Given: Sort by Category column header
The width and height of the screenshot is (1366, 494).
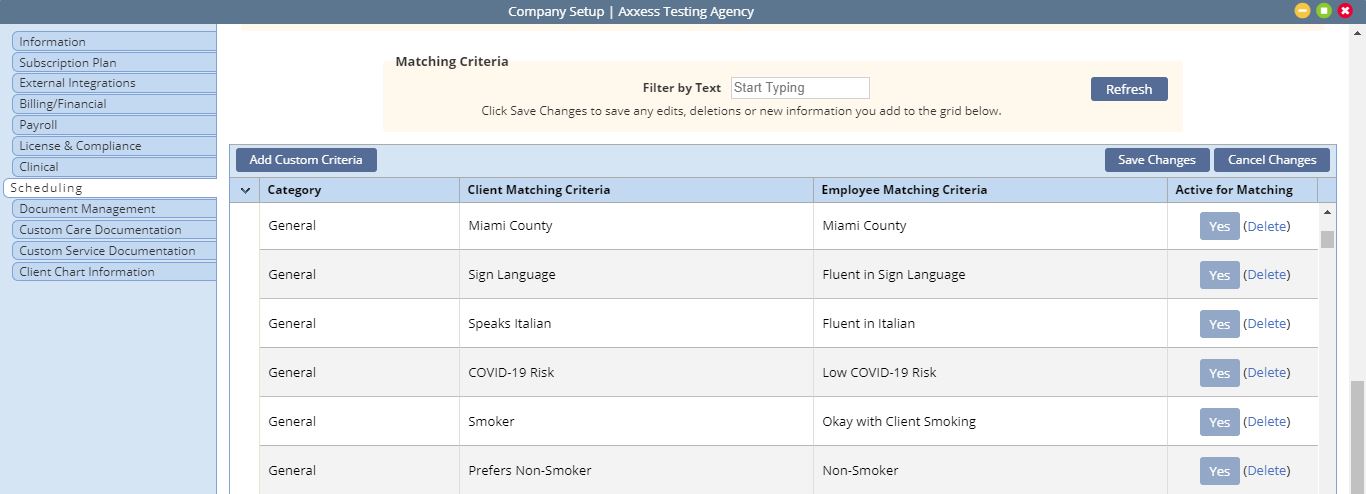Looking at the screenshot, I should (x=295, y=190).
